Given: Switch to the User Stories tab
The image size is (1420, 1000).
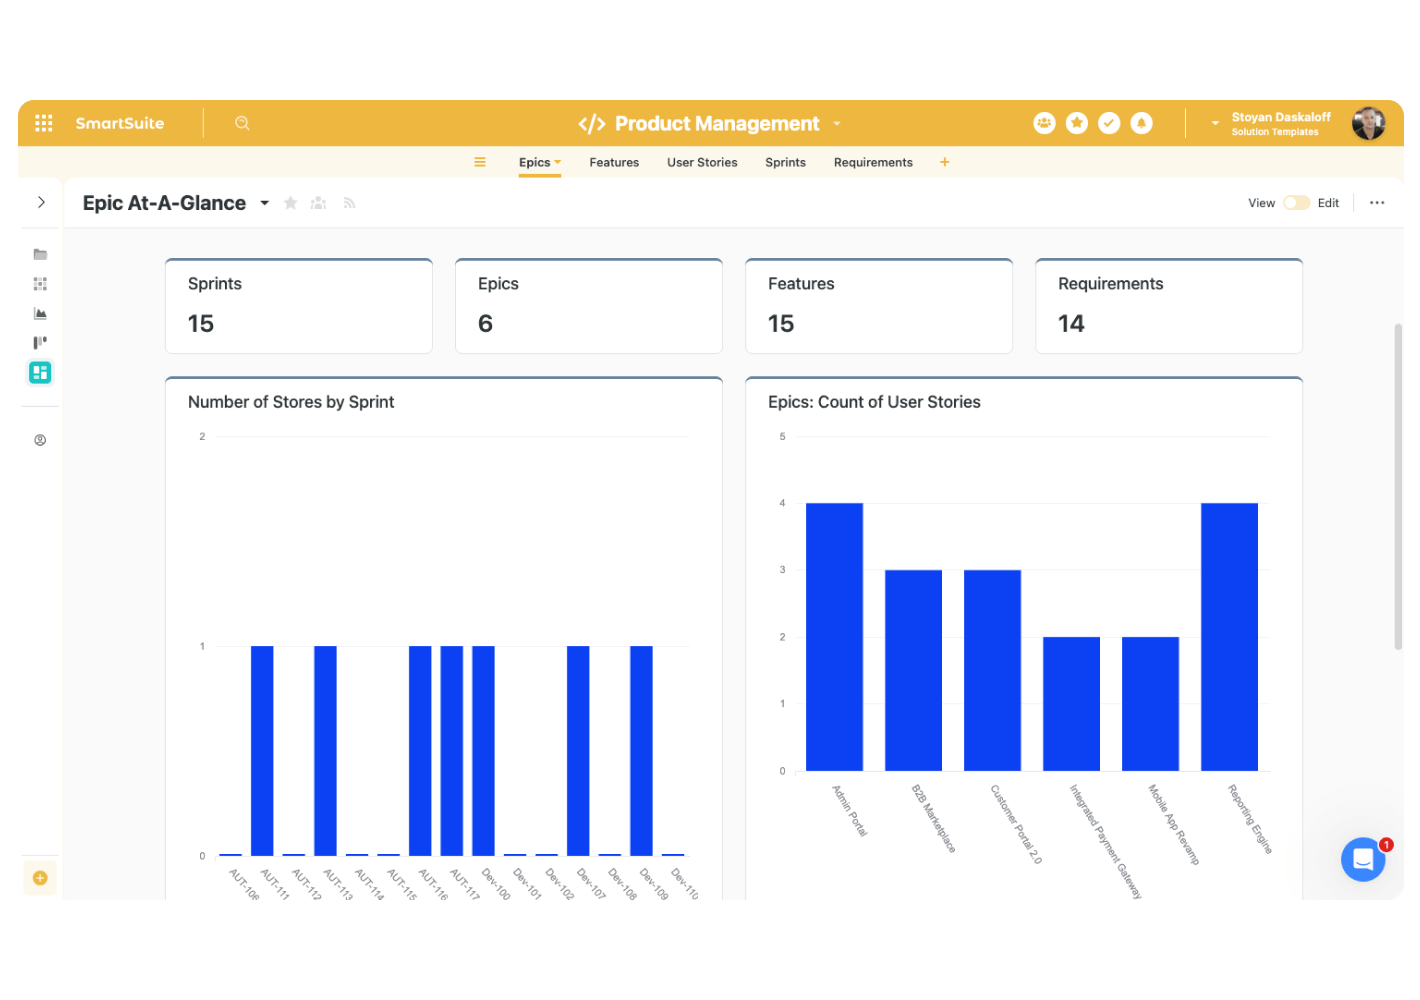Looking at the screenshot, I should click(702, 162).
